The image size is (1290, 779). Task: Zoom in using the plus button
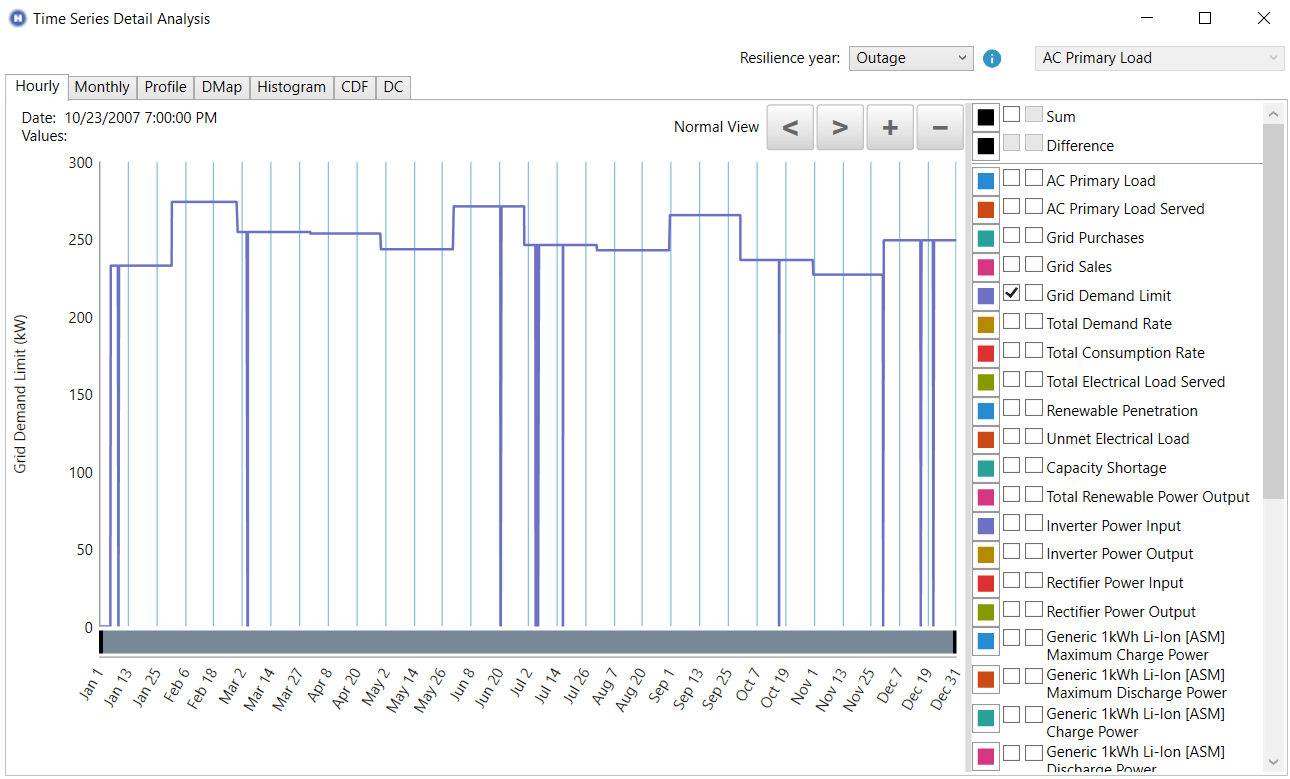click(889, 127)
